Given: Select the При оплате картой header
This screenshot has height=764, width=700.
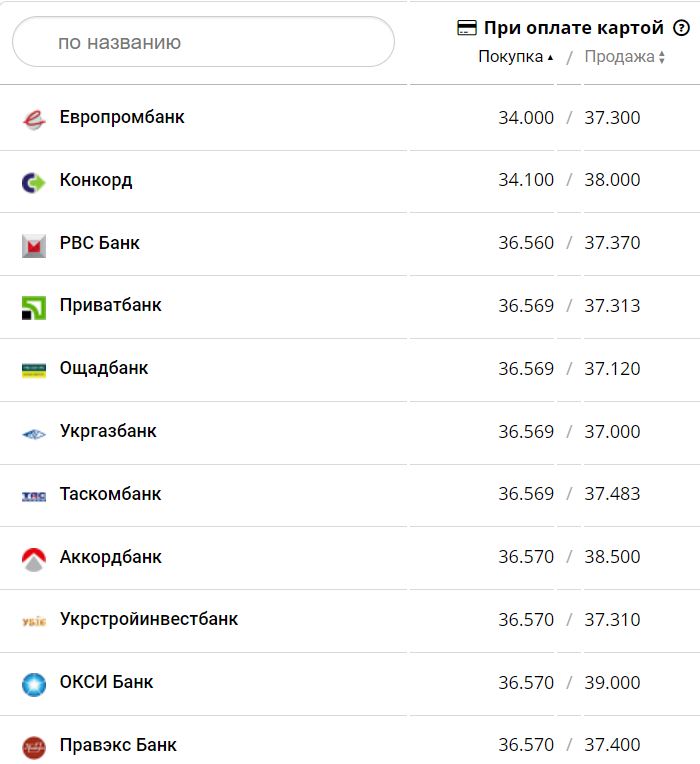Looking at the screenshot, I should (573, 28).
